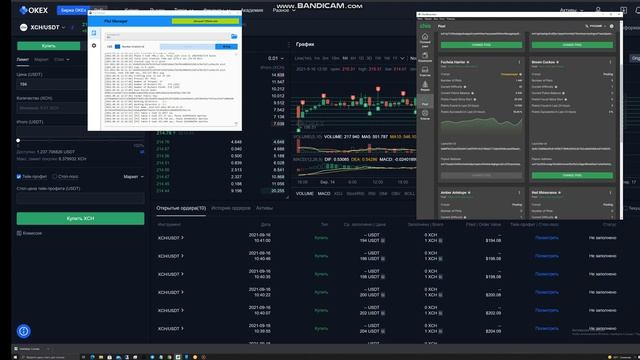
Task: Click the Биржа OKEx button
Action: point(73,10)
